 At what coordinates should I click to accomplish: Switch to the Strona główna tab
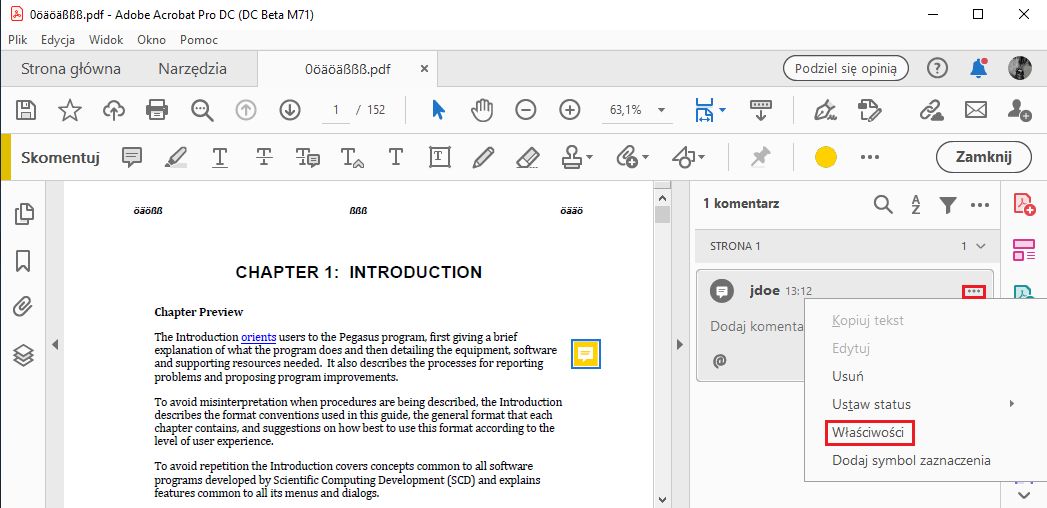pos(71,69)
